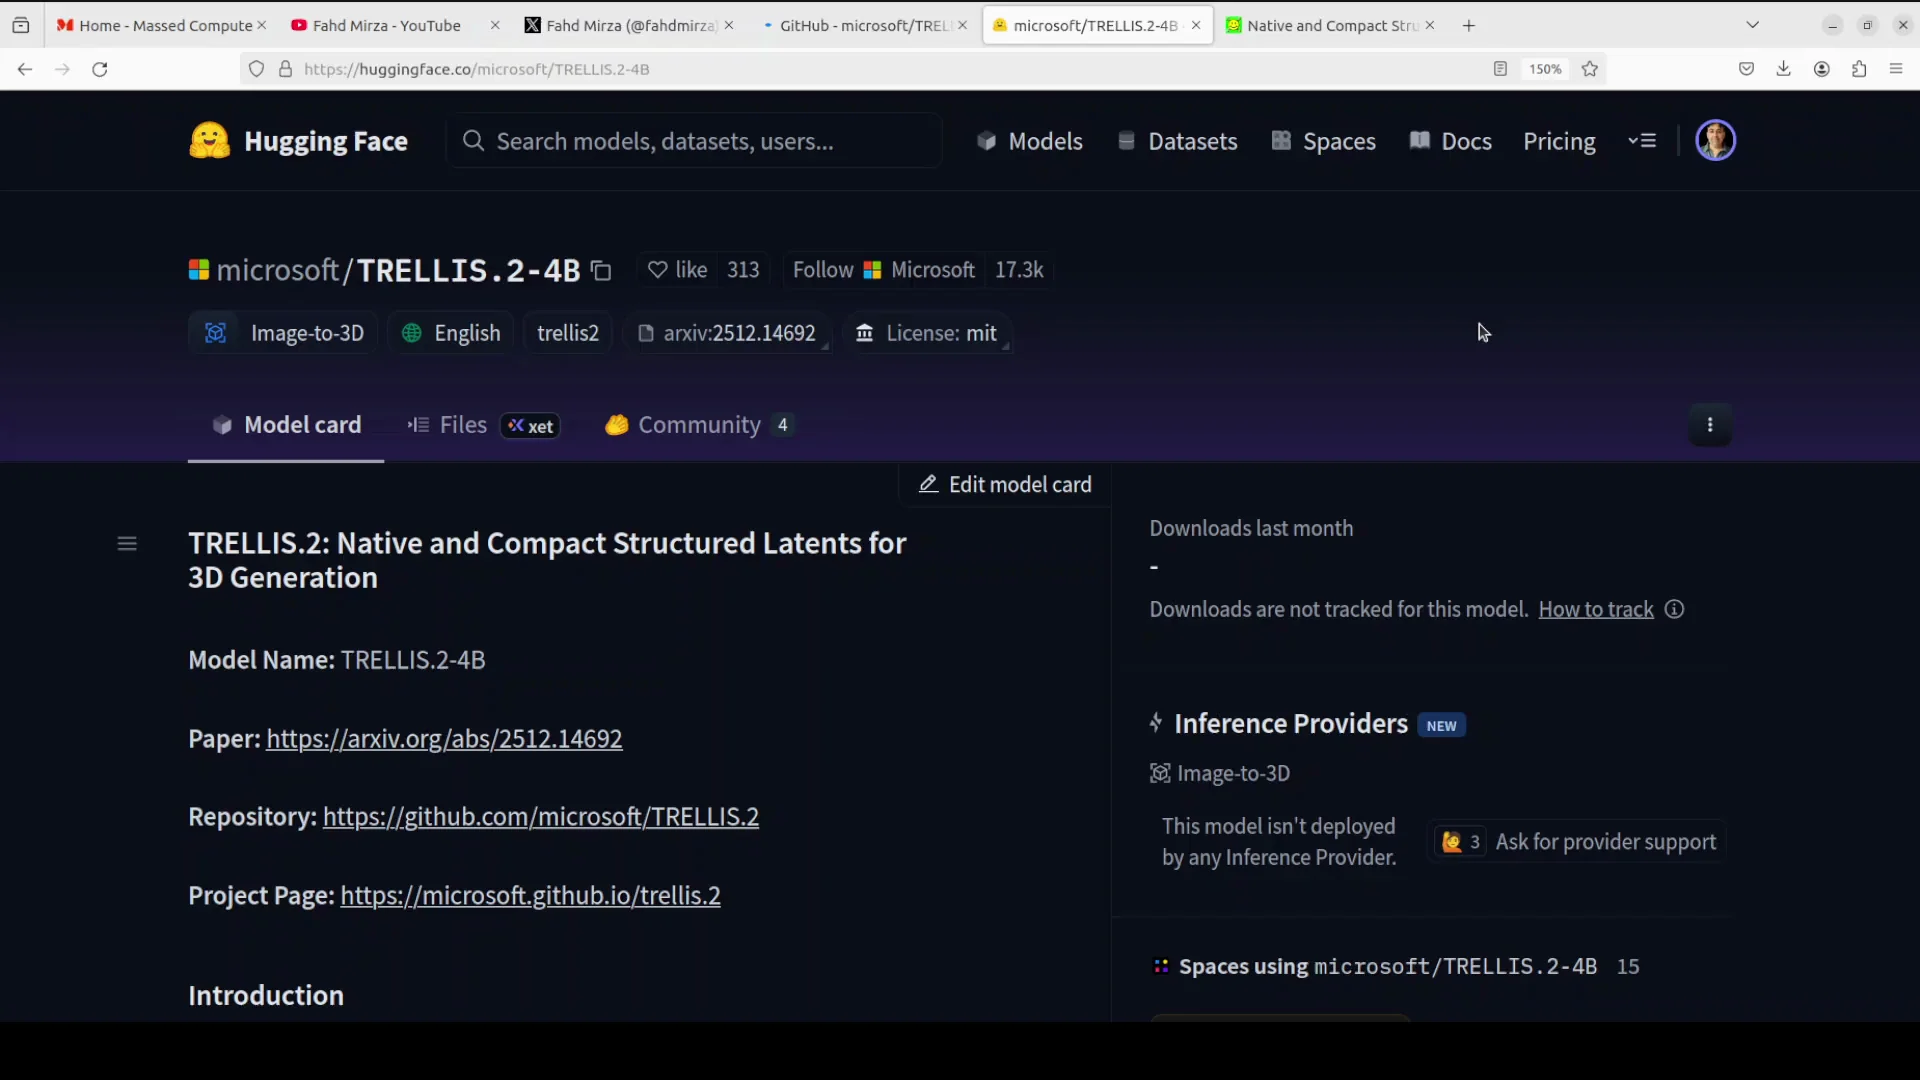The width and height of the screenshot is (1920, 1080).
Task: Copy model name with the copy icon
Action: (x=601, y=271)
